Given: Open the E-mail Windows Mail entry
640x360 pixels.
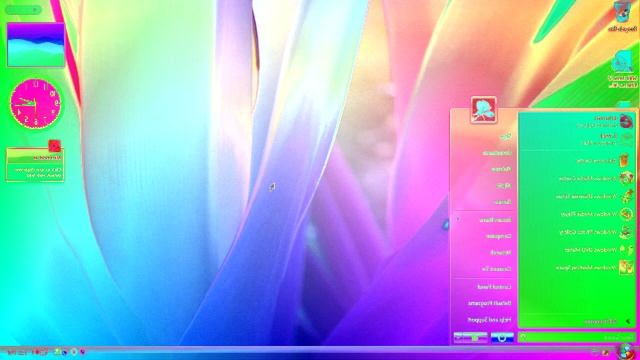Looking at the screenshot, I should pyautogui.click(x=577, y=139).
